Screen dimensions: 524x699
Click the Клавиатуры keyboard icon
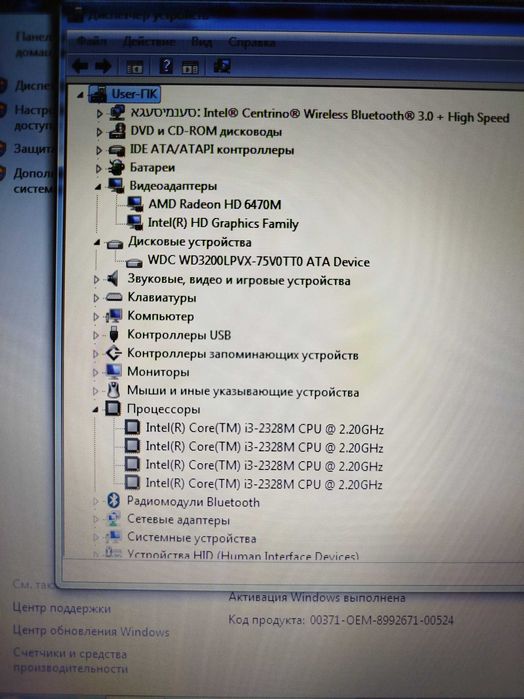pos(114,297)
